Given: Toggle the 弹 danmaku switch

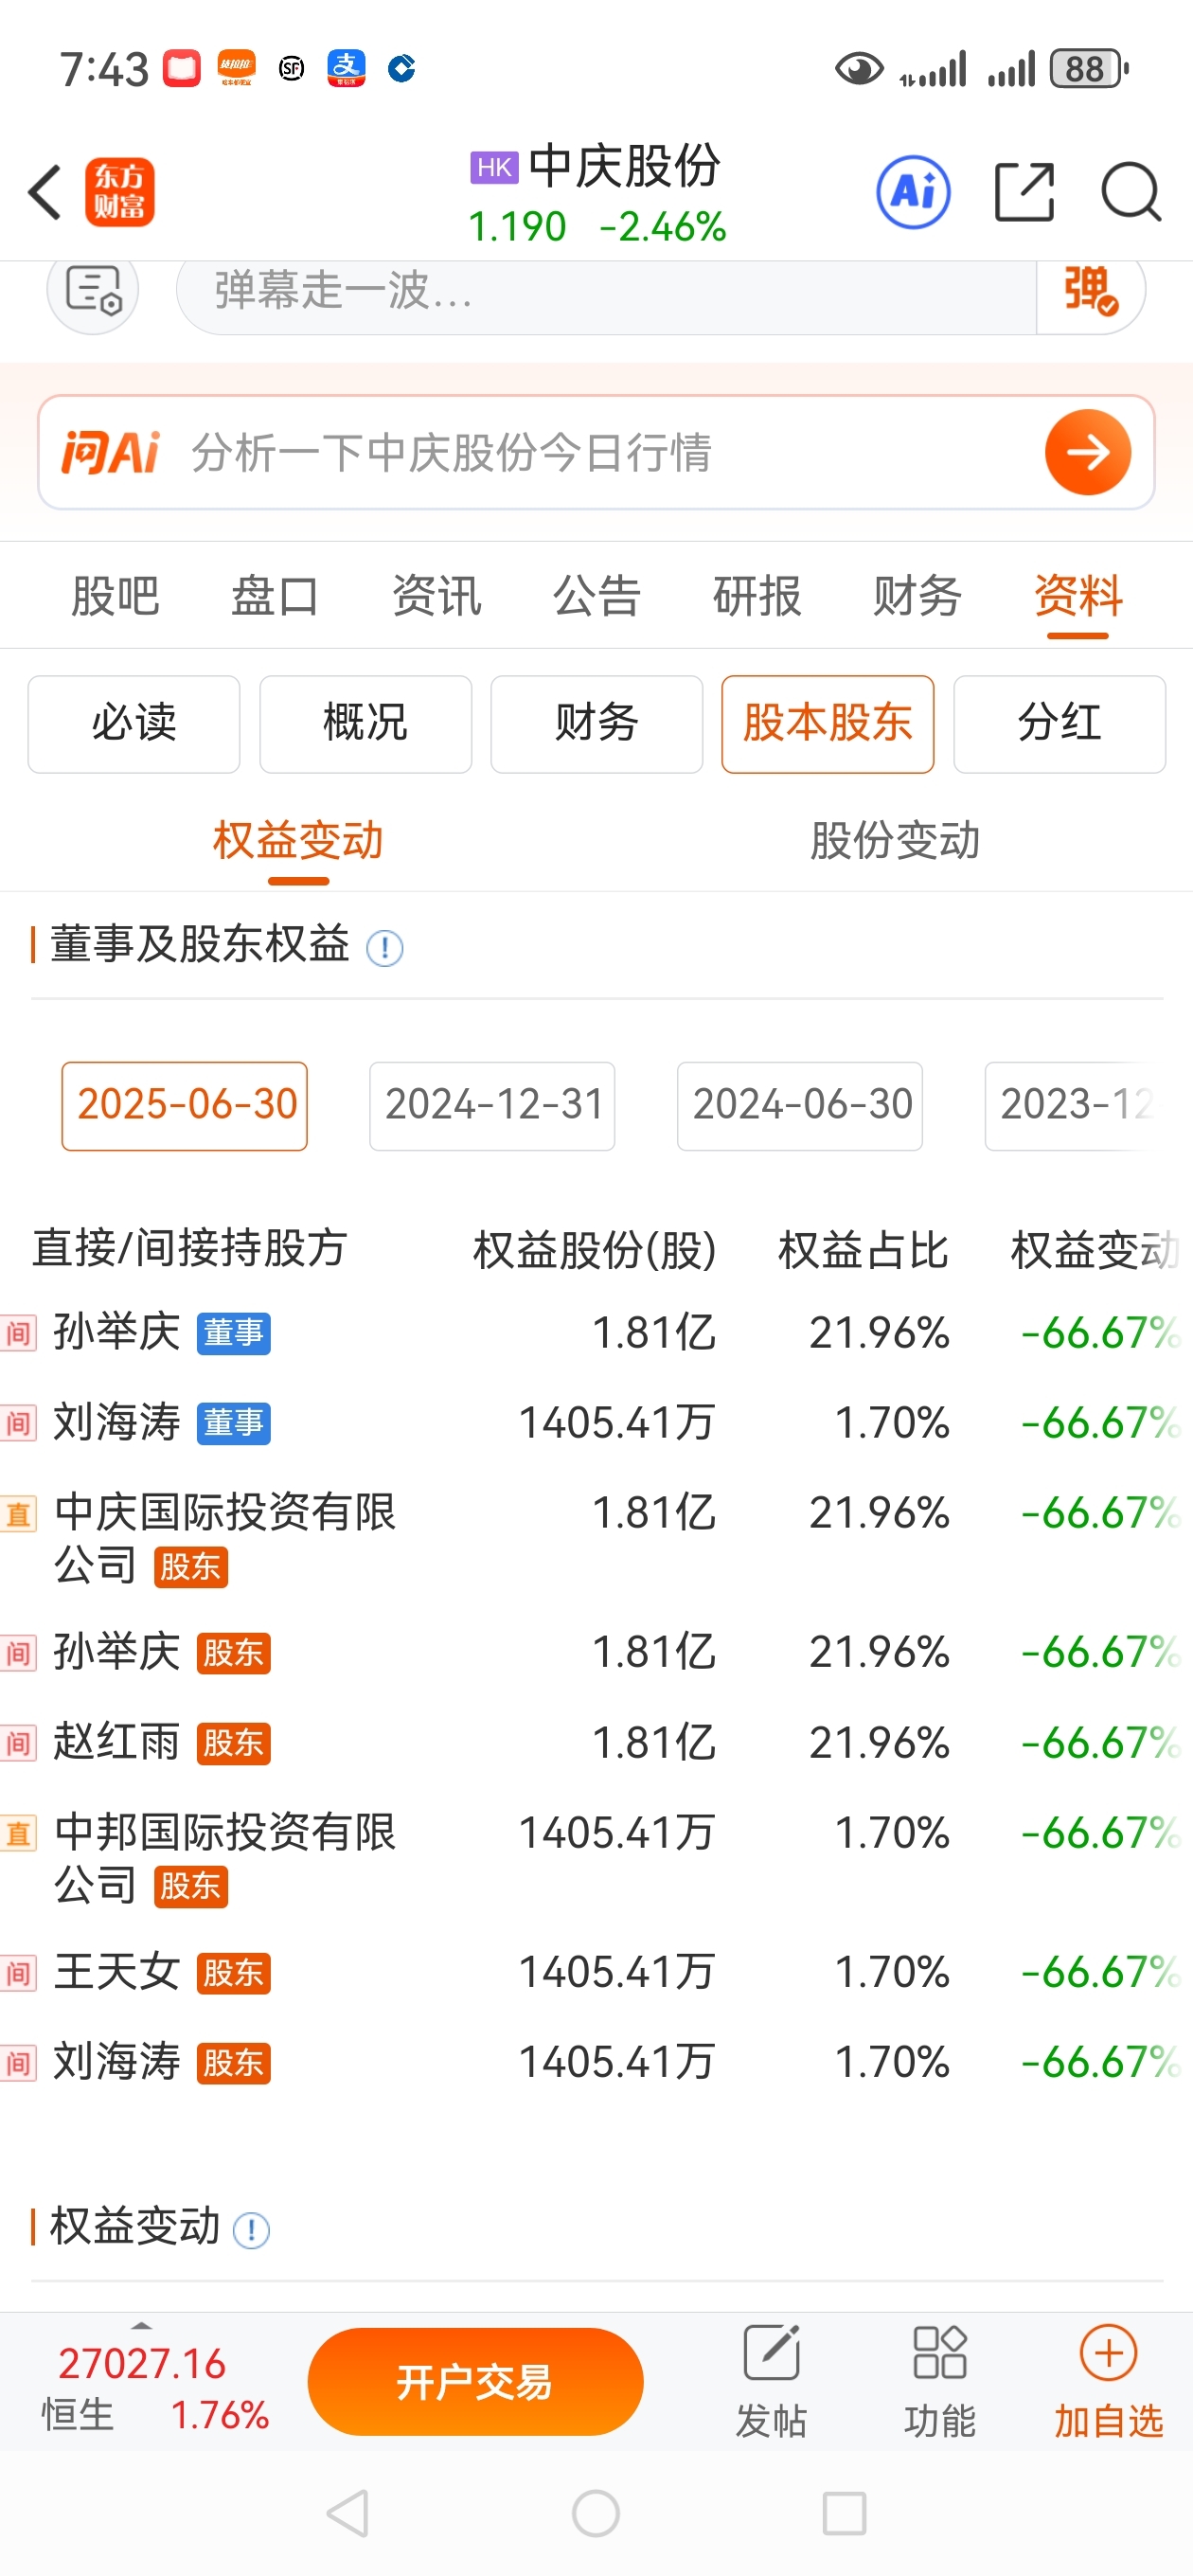Looking at the screenshot, I should click(1091, 291).
